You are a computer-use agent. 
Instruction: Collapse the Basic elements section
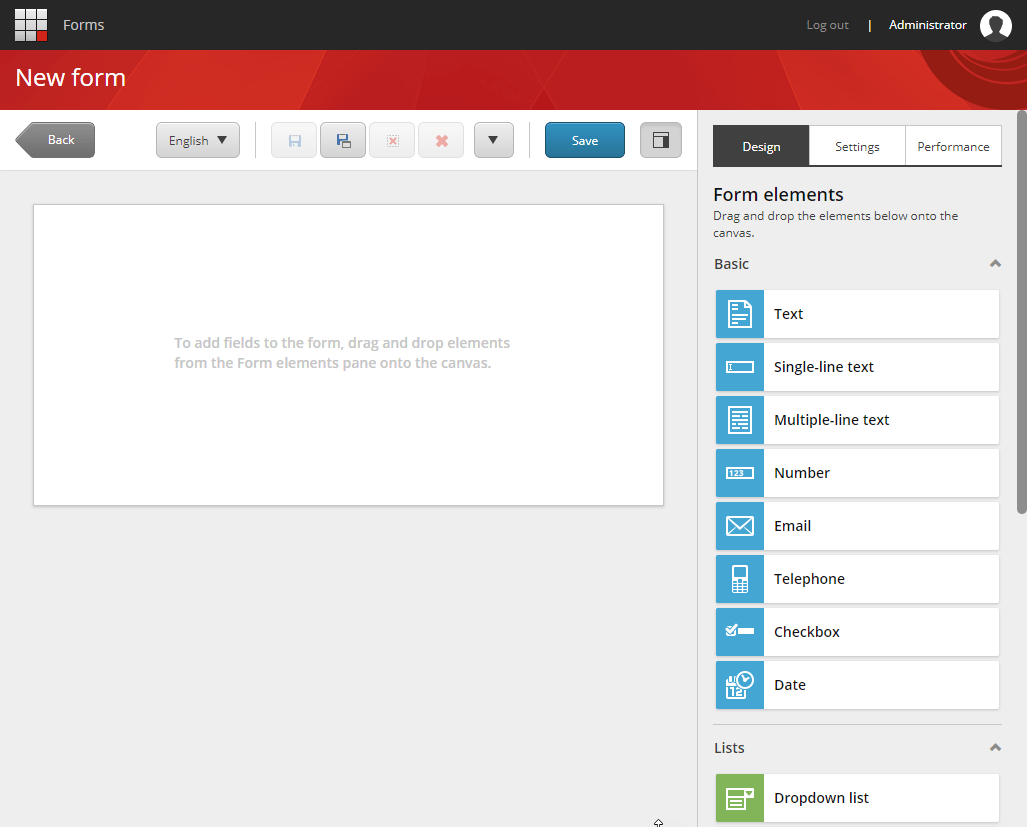click(x=994, y=263)
